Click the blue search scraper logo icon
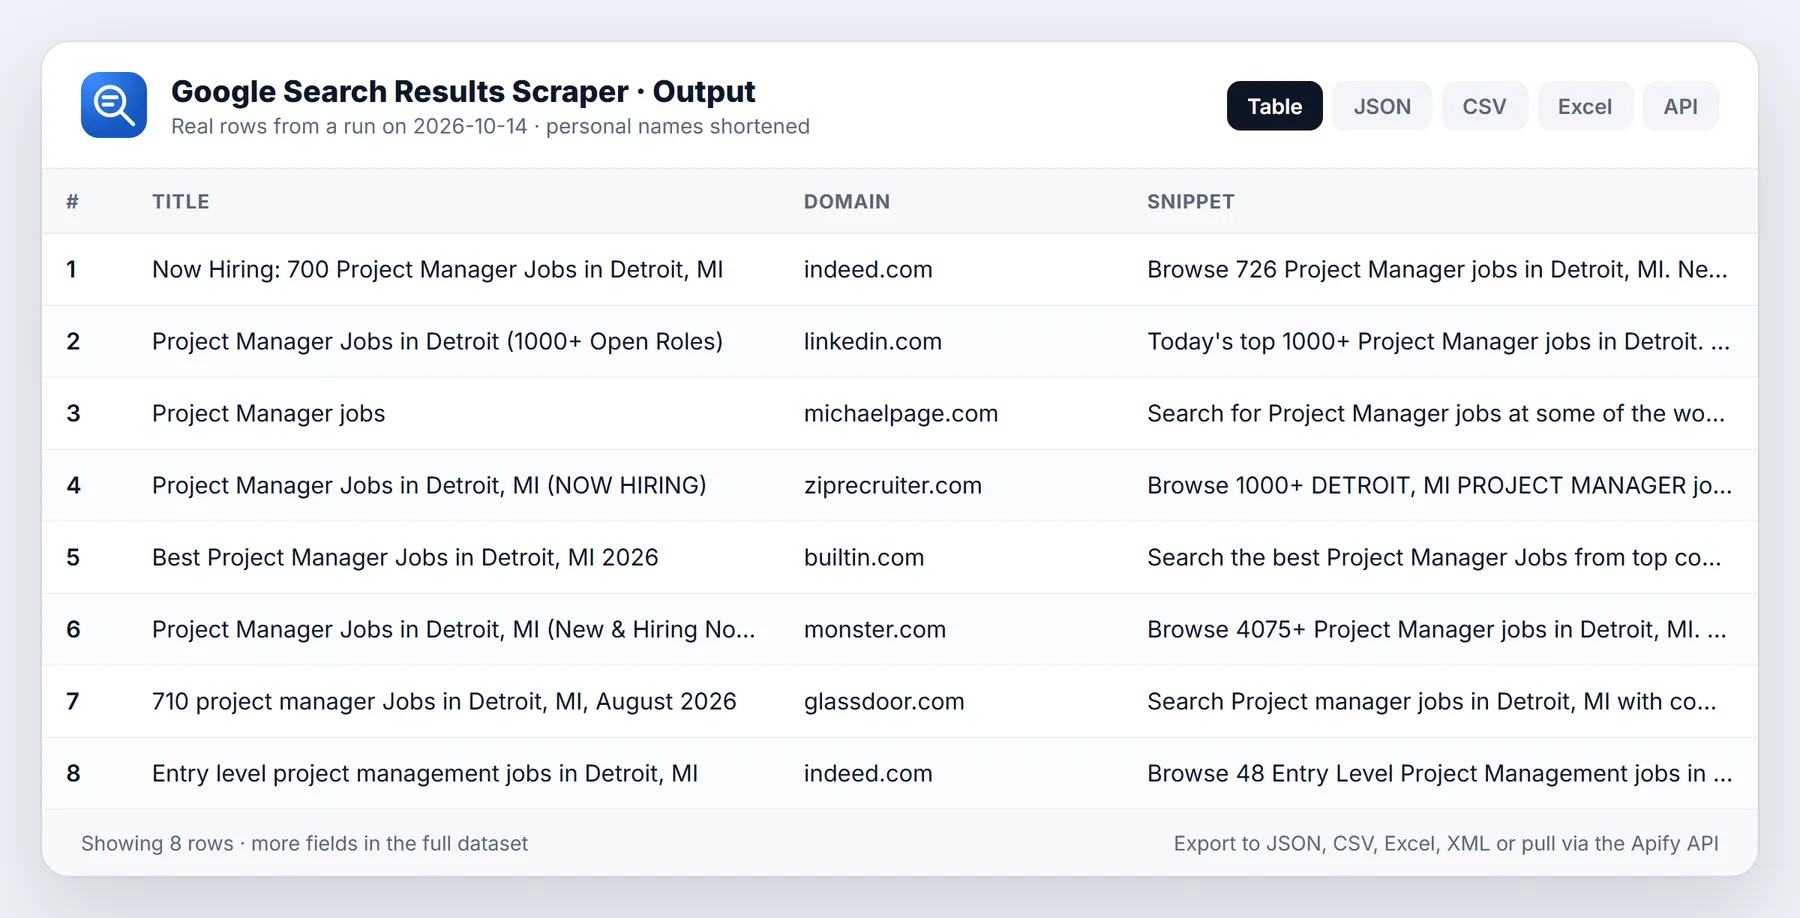Screen dimensions: 1800x918 (x=114, y=105)
